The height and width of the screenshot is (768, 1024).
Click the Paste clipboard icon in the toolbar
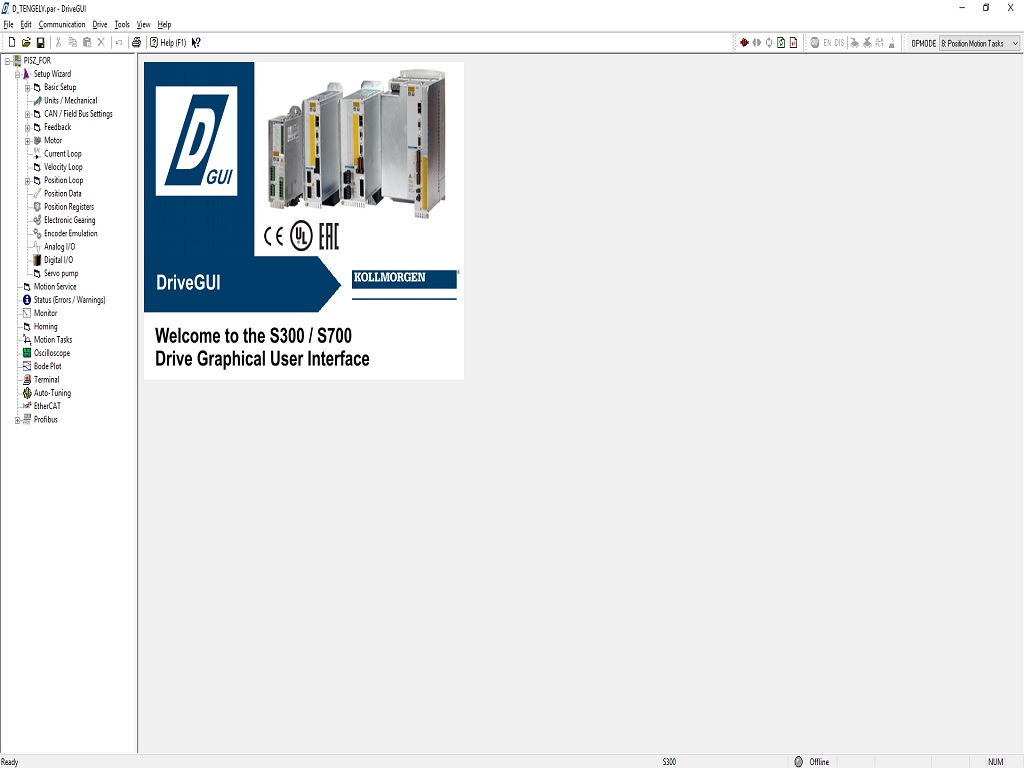(x=87, y=42)
